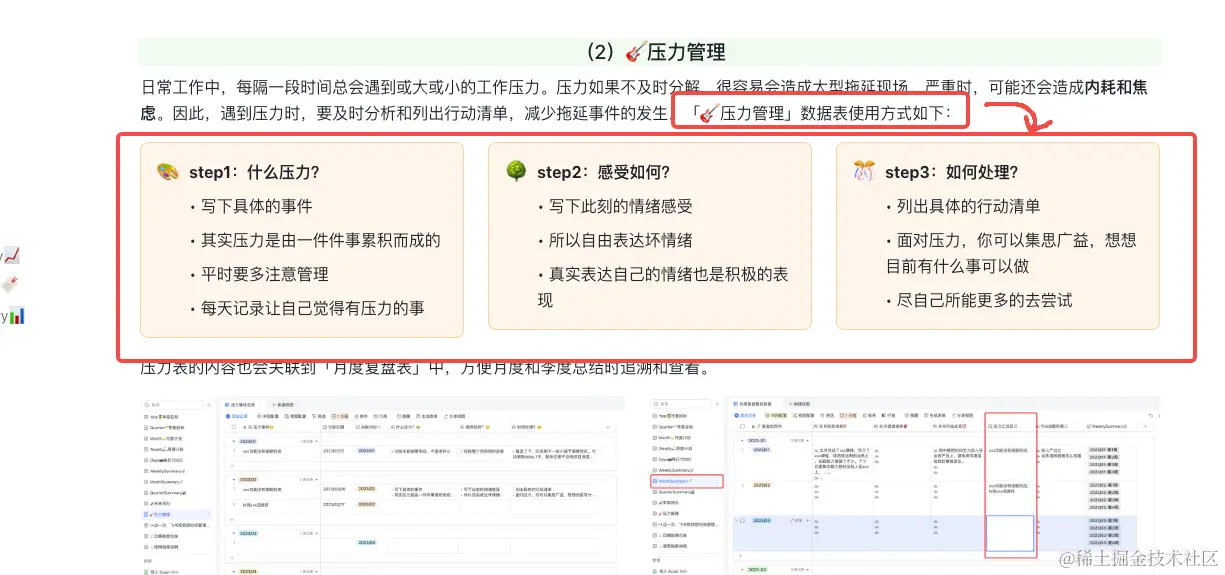Image resolution: width=1225 pixels, height=575 pixels.
Task: Open the record-count dropdown on the 2023/01 group row
Action: click(308, 441)
